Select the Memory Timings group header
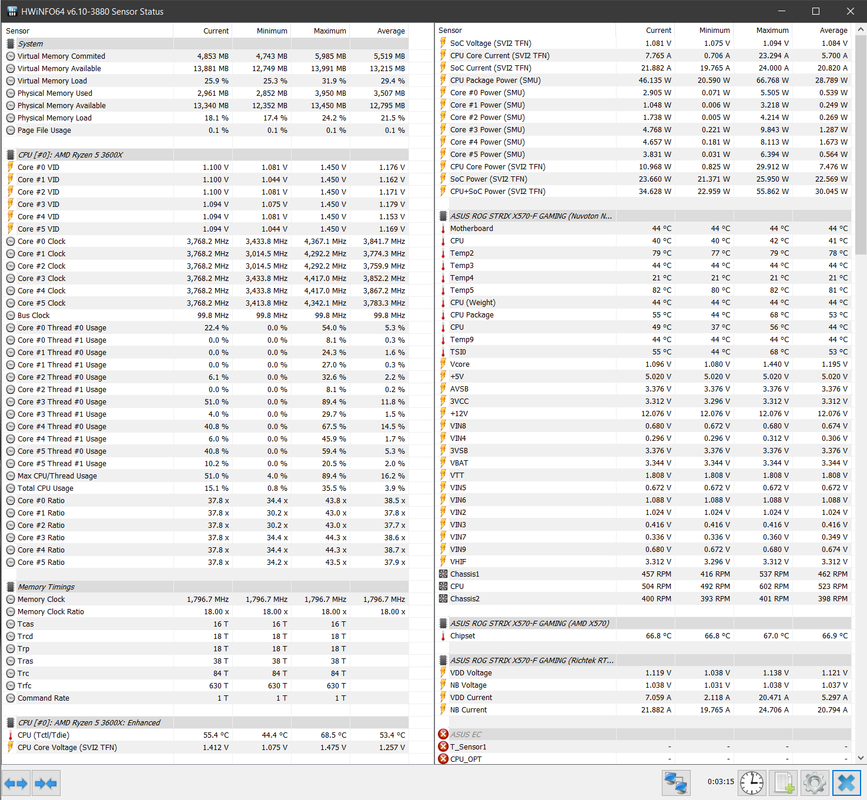This screenshot has width=867, height=800. coord(207,587)
